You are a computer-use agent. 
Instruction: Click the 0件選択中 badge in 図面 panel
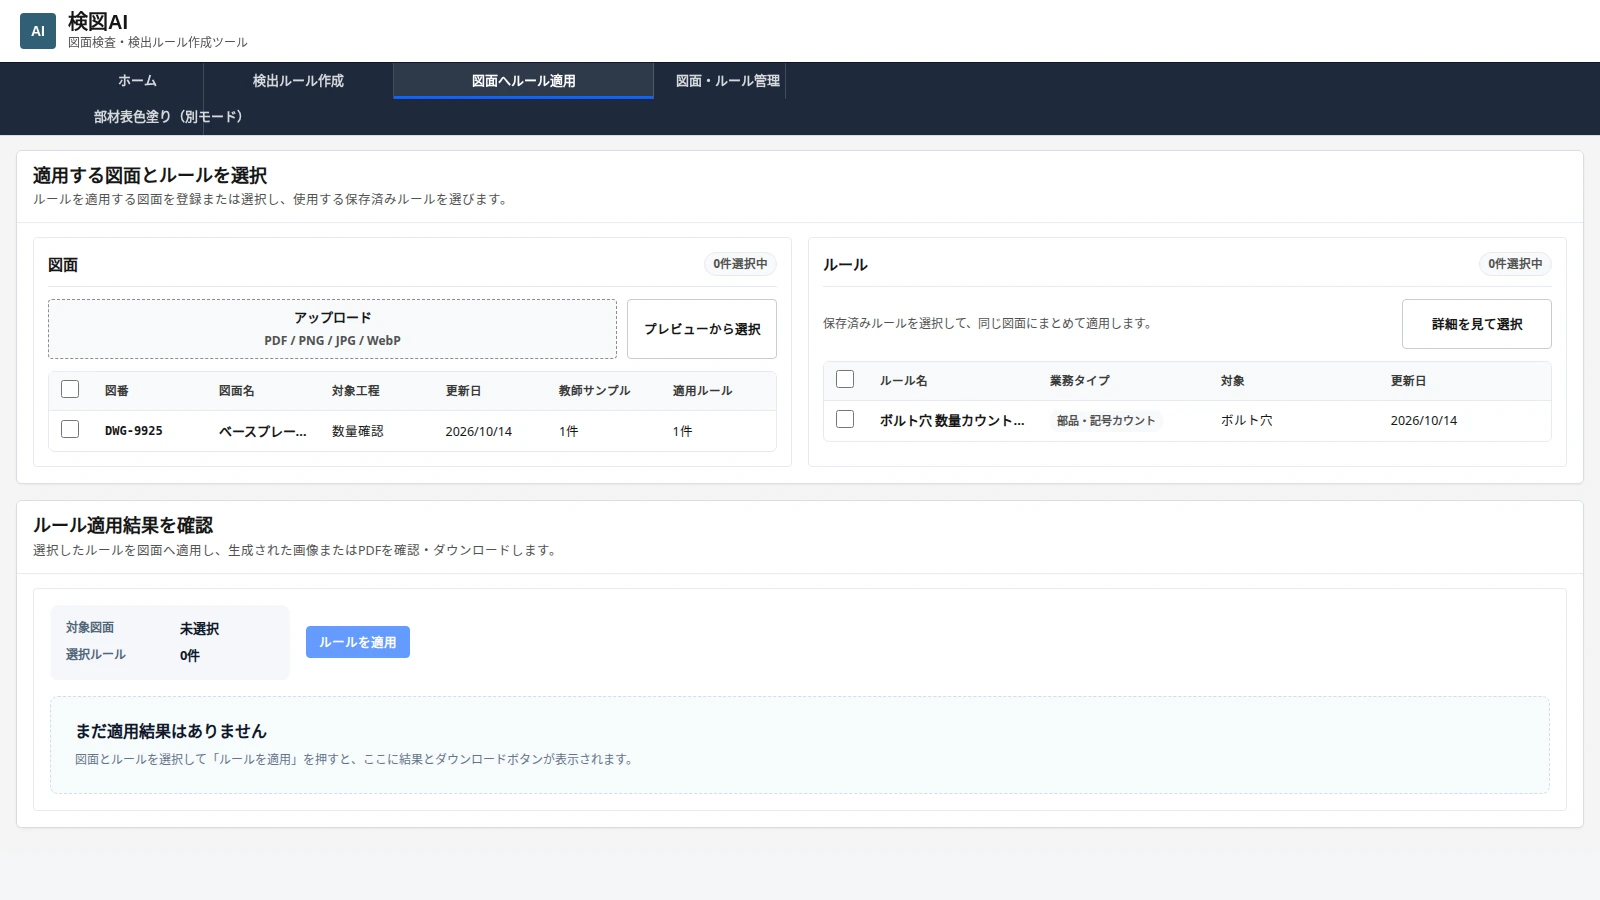740,264
